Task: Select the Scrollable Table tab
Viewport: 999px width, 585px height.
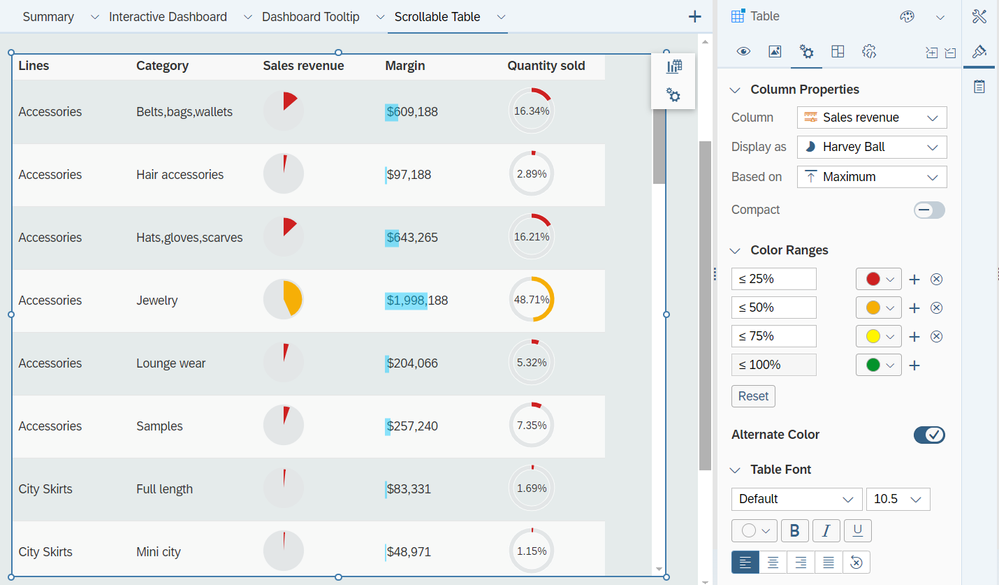Action: point(437,17)
